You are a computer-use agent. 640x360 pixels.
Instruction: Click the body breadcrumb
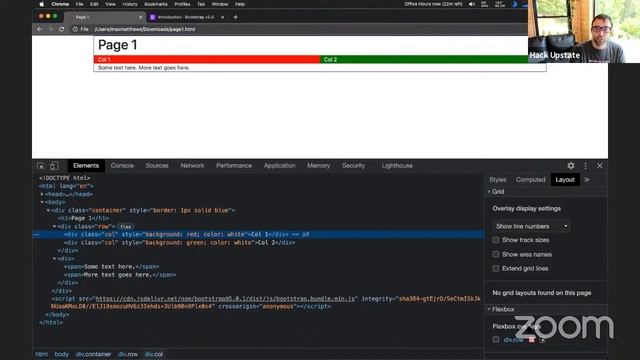[x=62, y=354]
